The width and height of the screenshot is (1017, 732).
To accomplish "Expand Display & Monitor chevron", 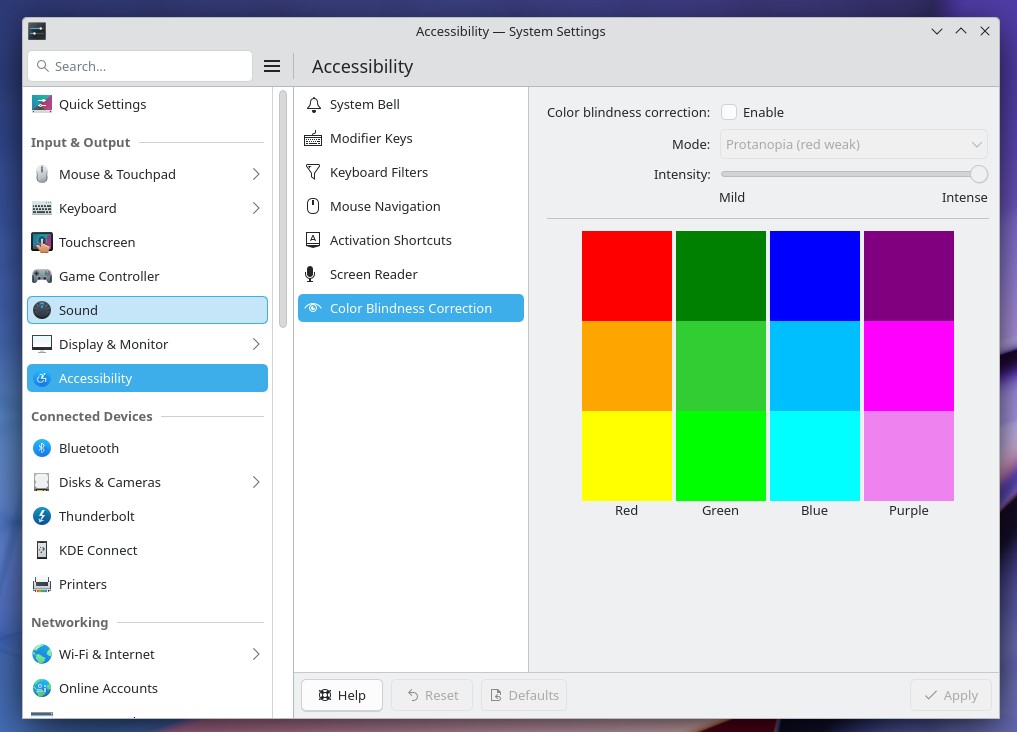I will coord(256,344).
